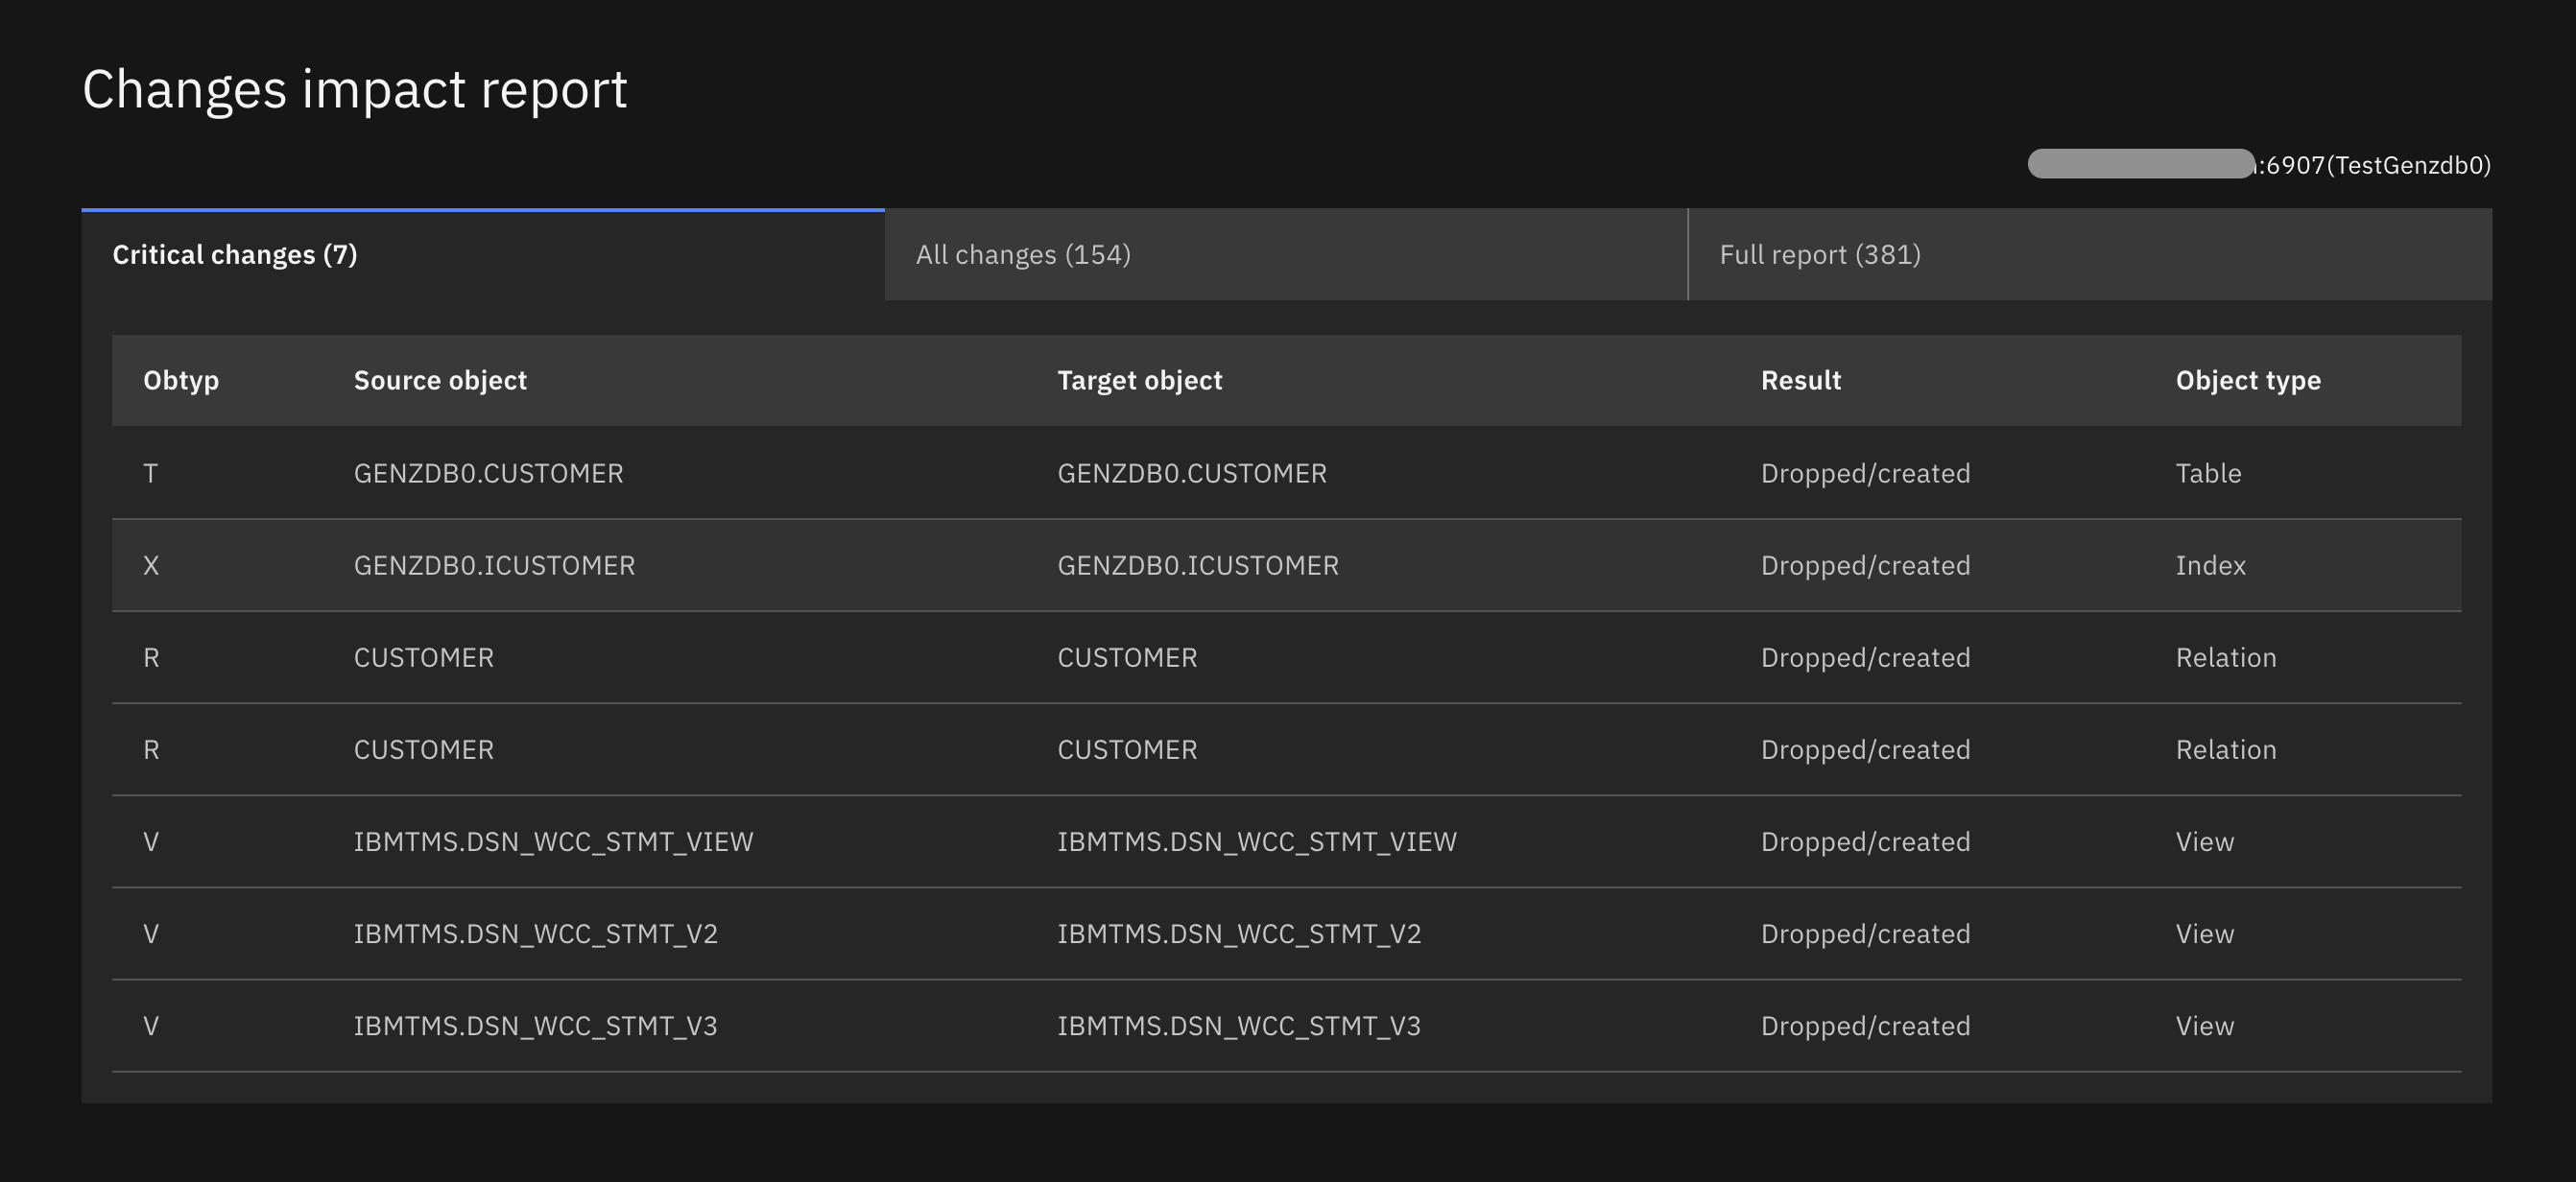Switch to the All changes (154) tab
Viewport: 2576px width, 1182px height.
click(x=1023, y=255)
